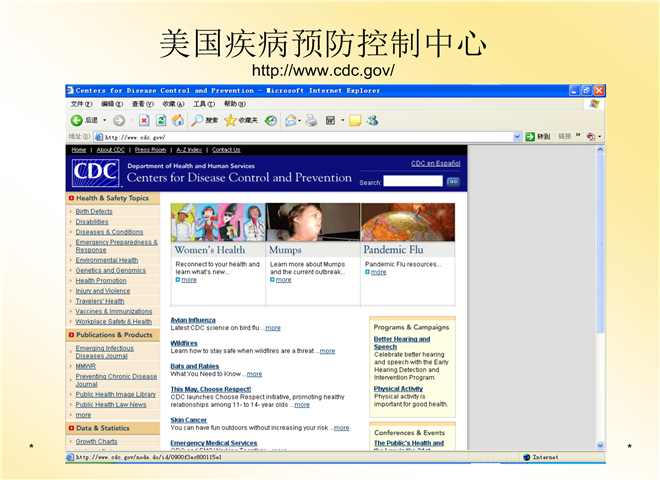Click the Skin Cancer headline link

pyautogui.click(x=189, y=420)
